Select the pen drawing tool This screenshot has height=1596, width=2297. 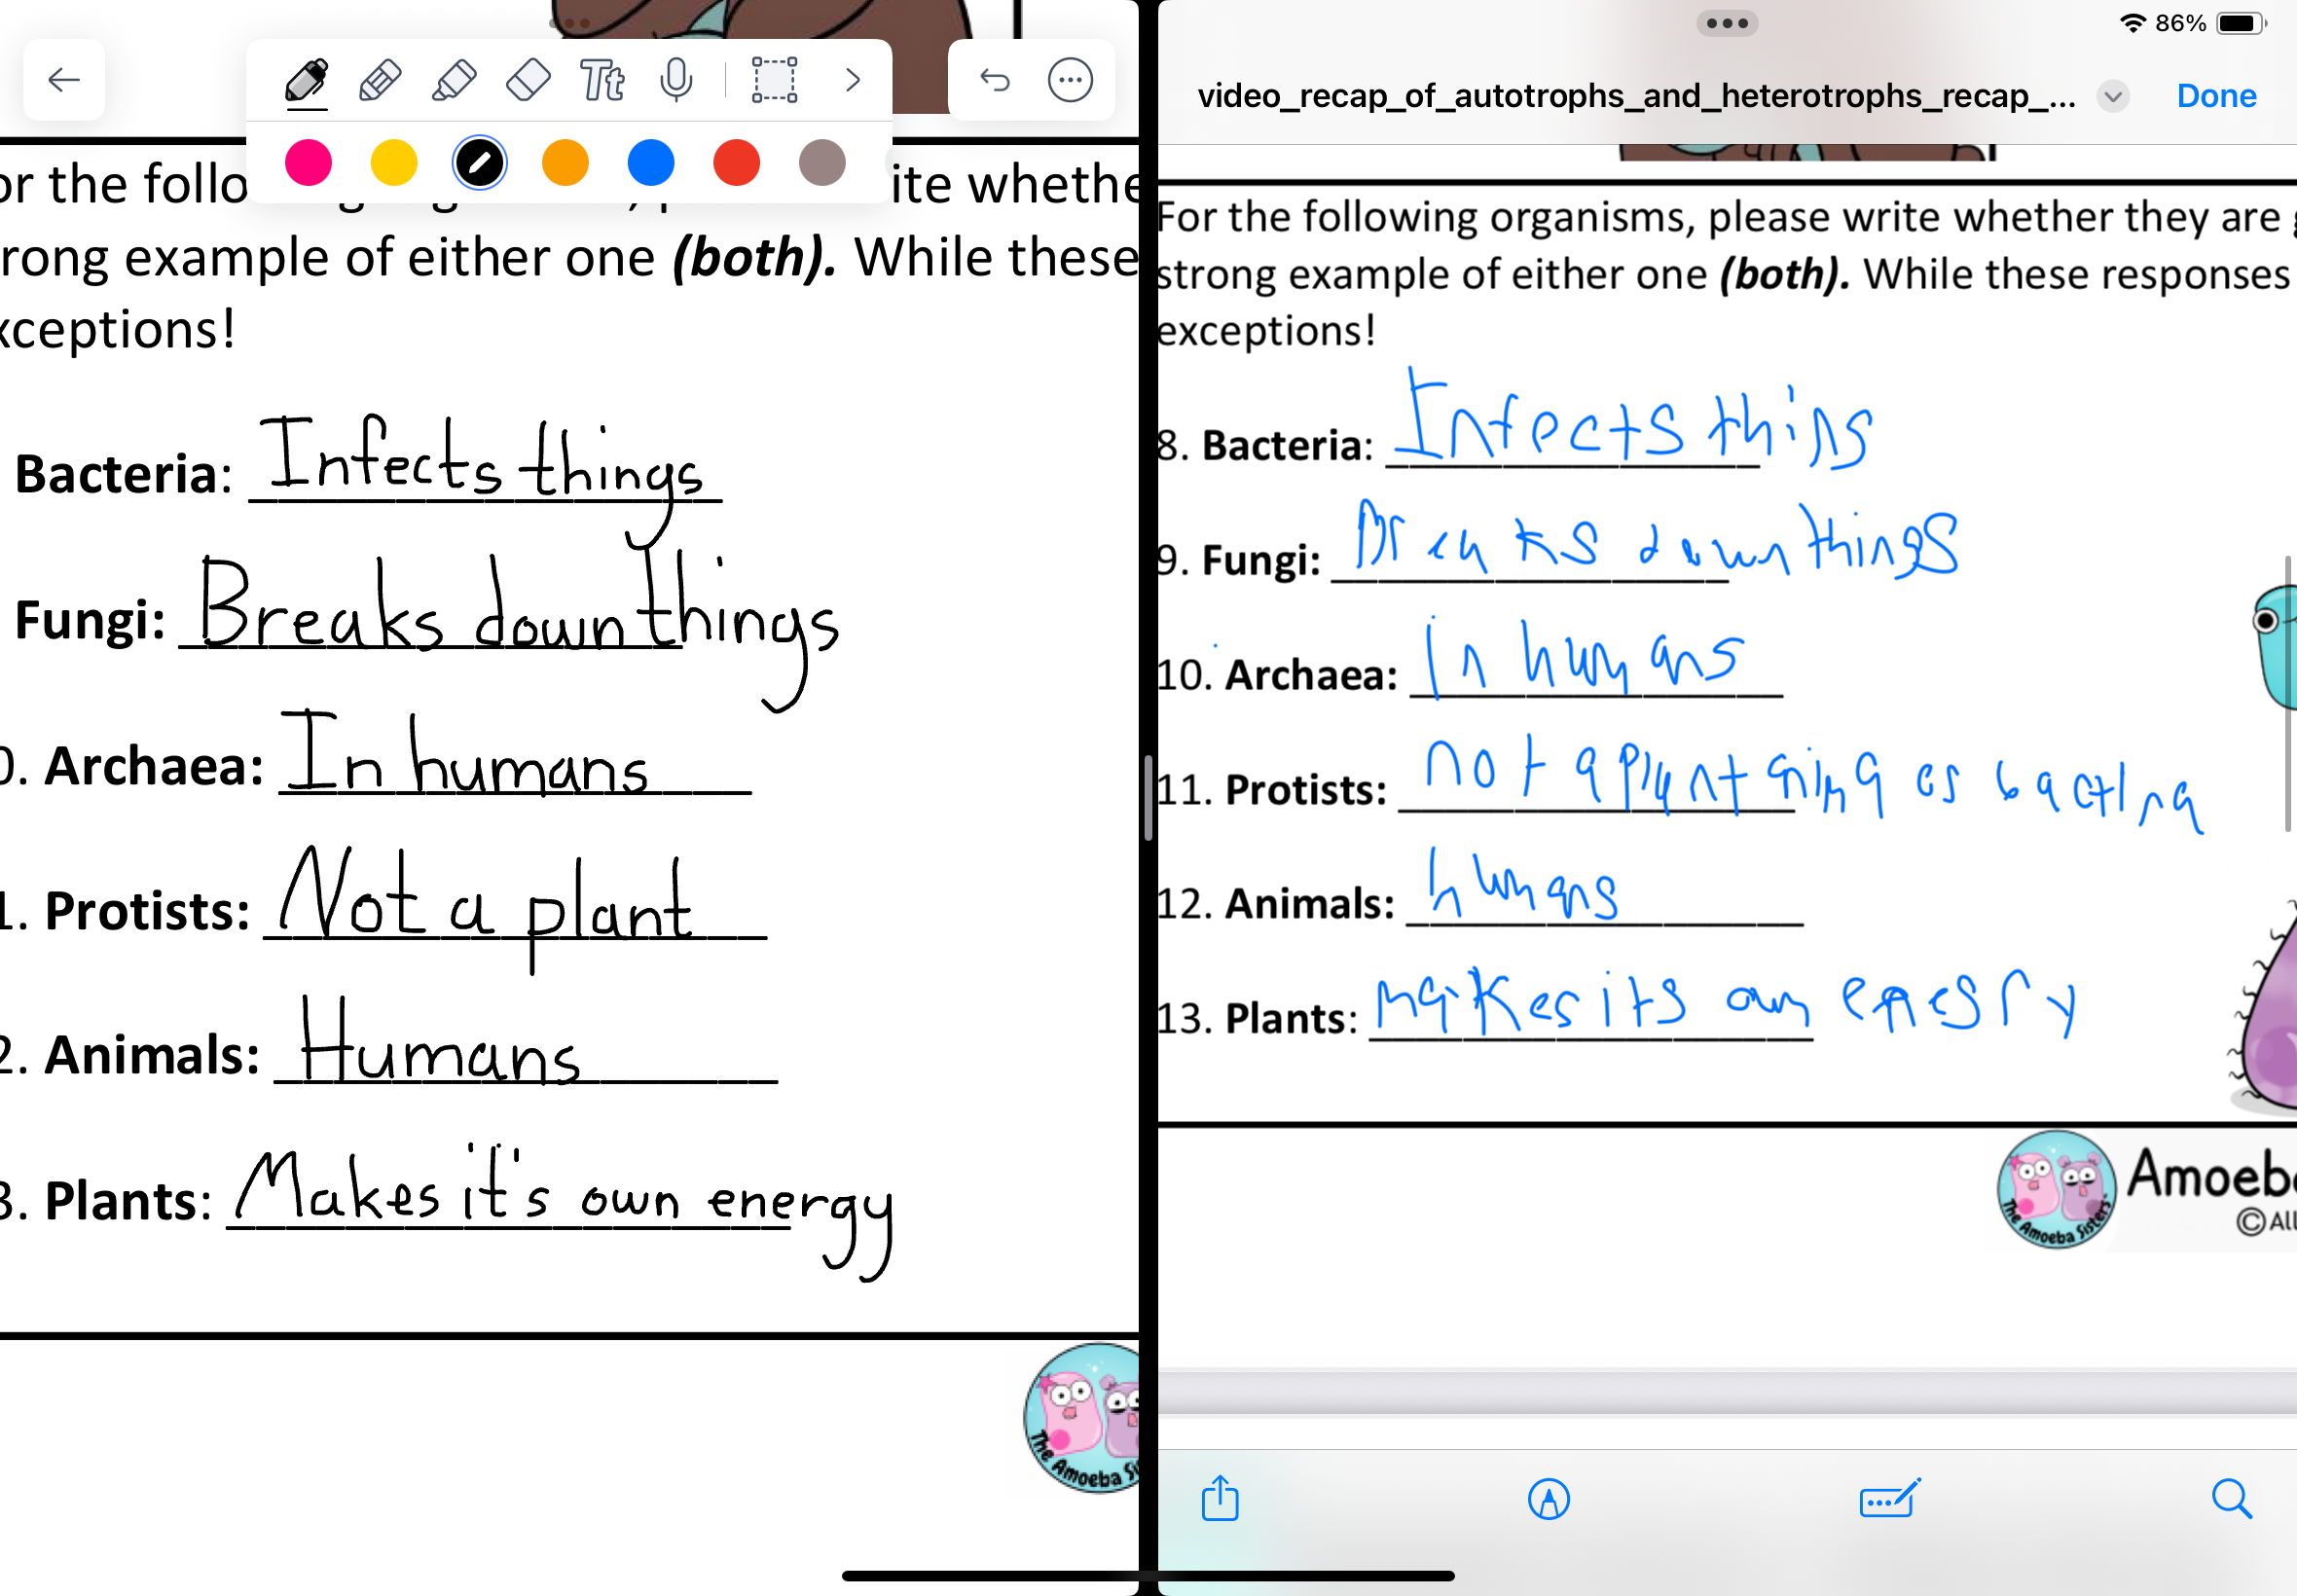click(306, 80)
